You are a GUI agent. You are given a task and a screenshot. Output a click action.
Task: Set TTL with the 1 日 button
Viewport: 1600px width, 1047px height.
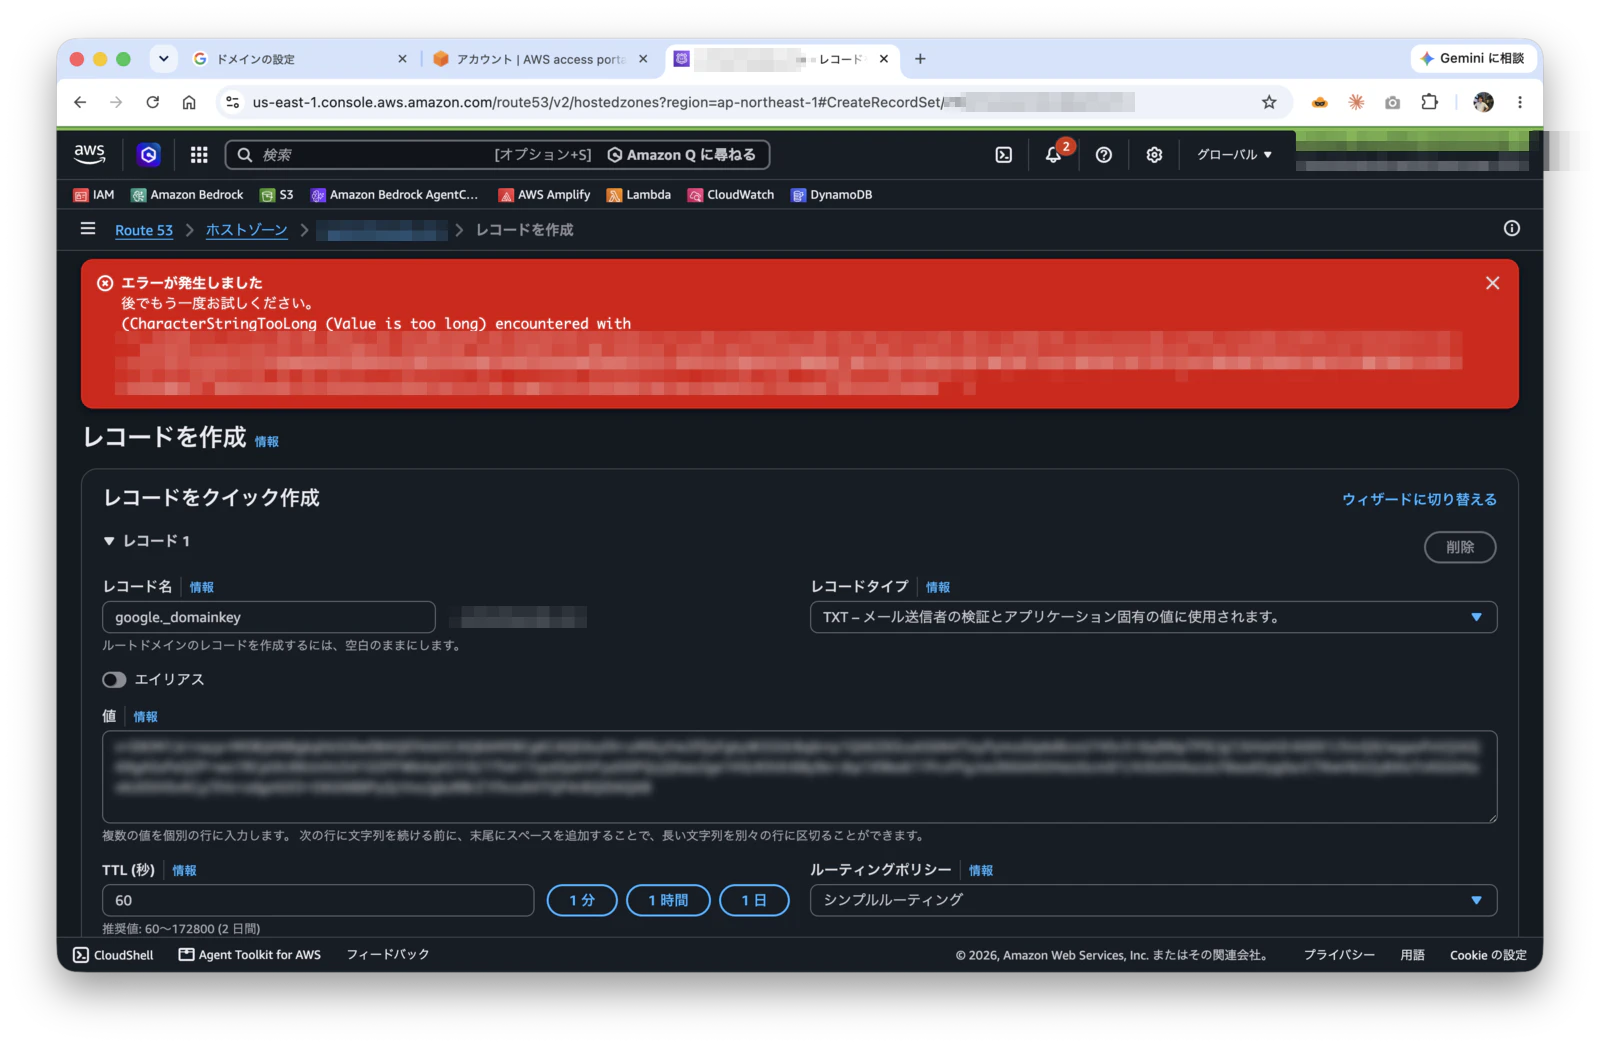[754, 900]
